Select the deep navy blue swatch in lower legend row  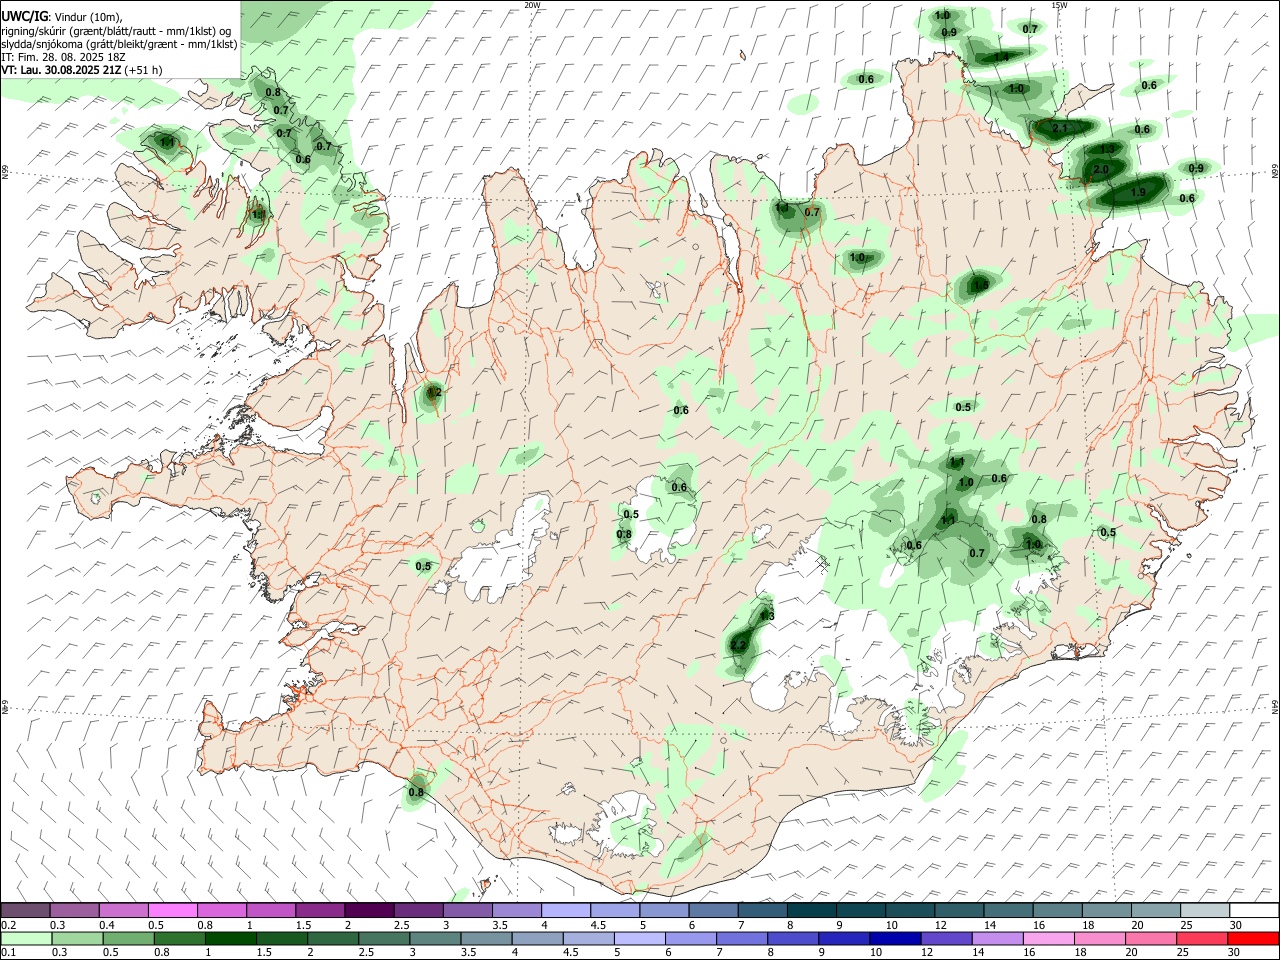[895, 939]
